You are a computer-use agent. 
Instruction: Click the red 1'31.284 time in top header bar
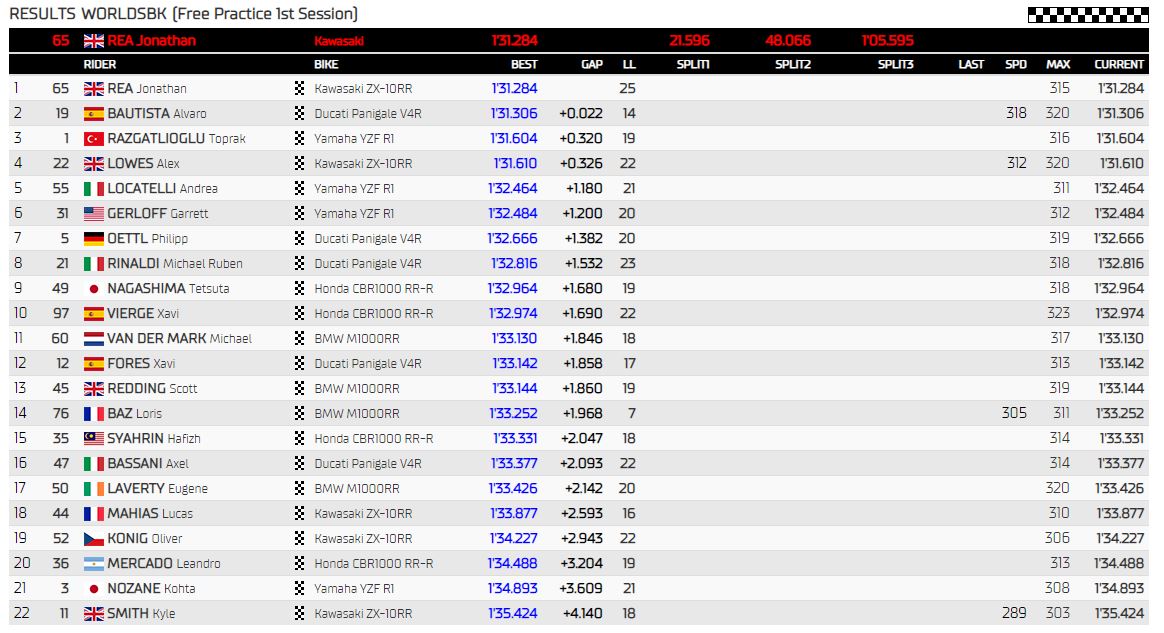coord(514,41)
